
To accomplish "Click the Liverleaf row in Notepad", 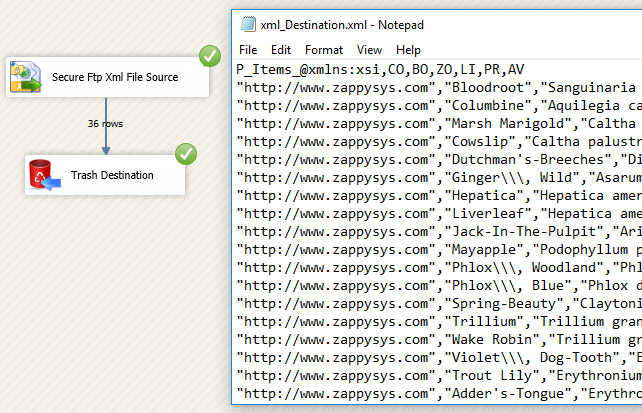I will [x=439, y=214].
